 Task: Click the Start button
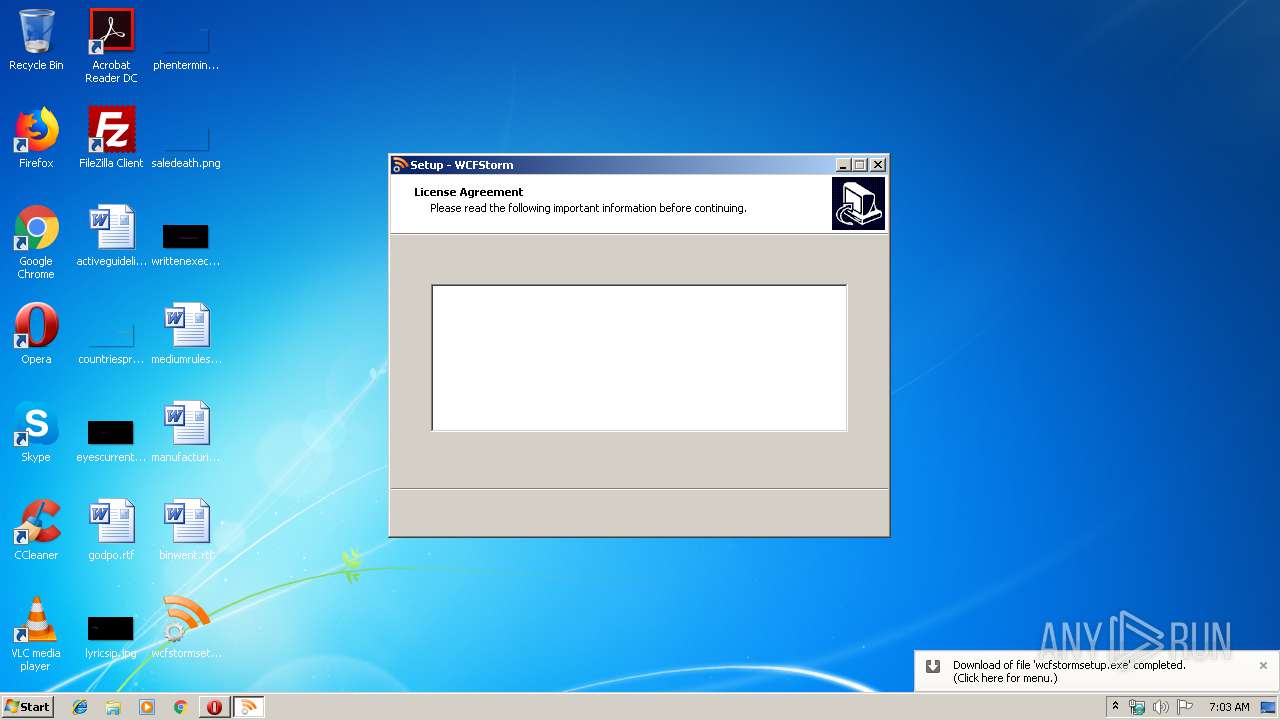click(27, 707)
